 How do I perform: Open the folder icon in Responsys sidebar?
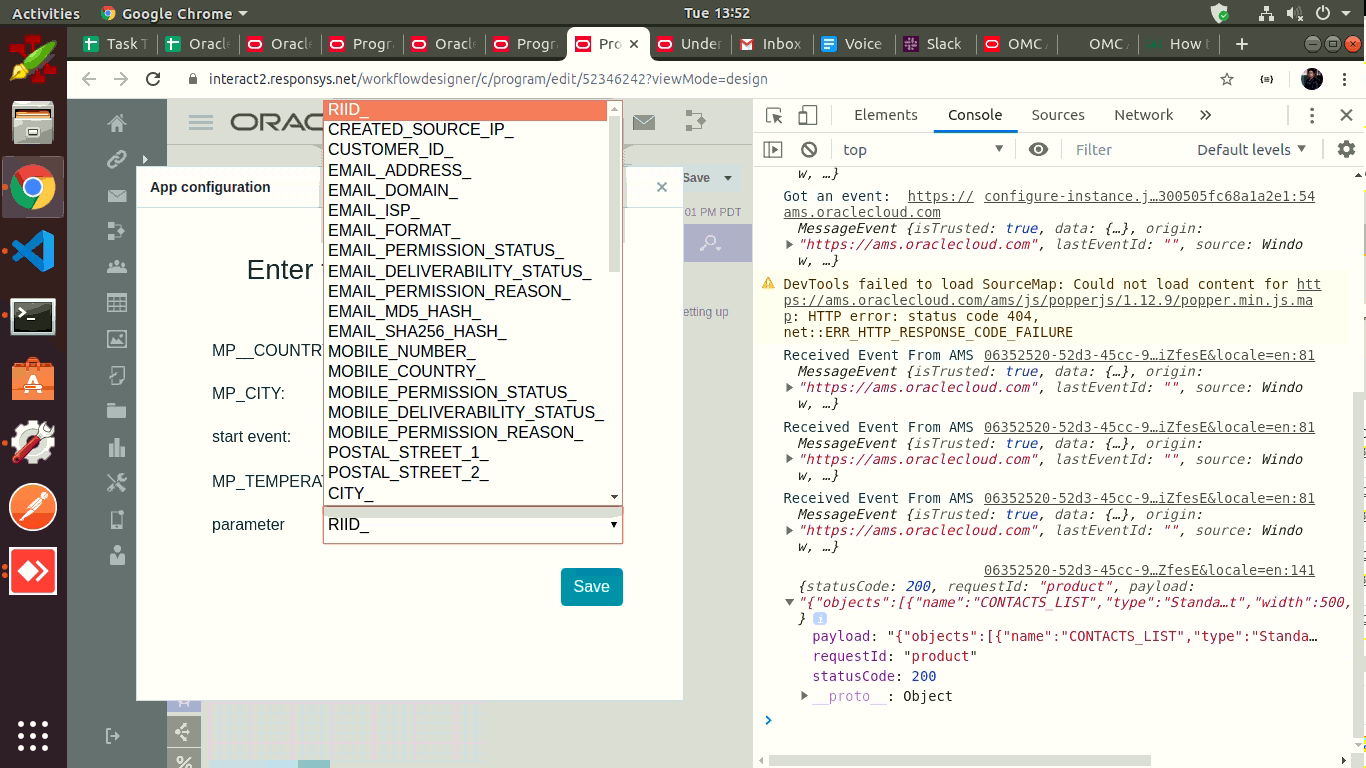click(117, 411)
